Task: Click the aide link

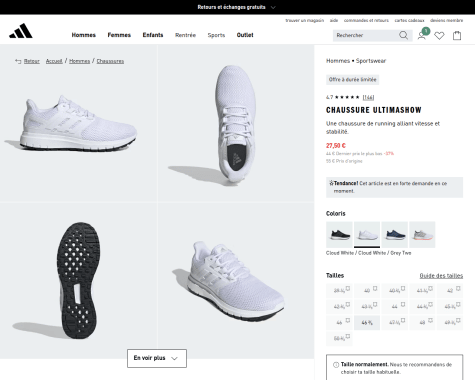Action: [334, 20]
